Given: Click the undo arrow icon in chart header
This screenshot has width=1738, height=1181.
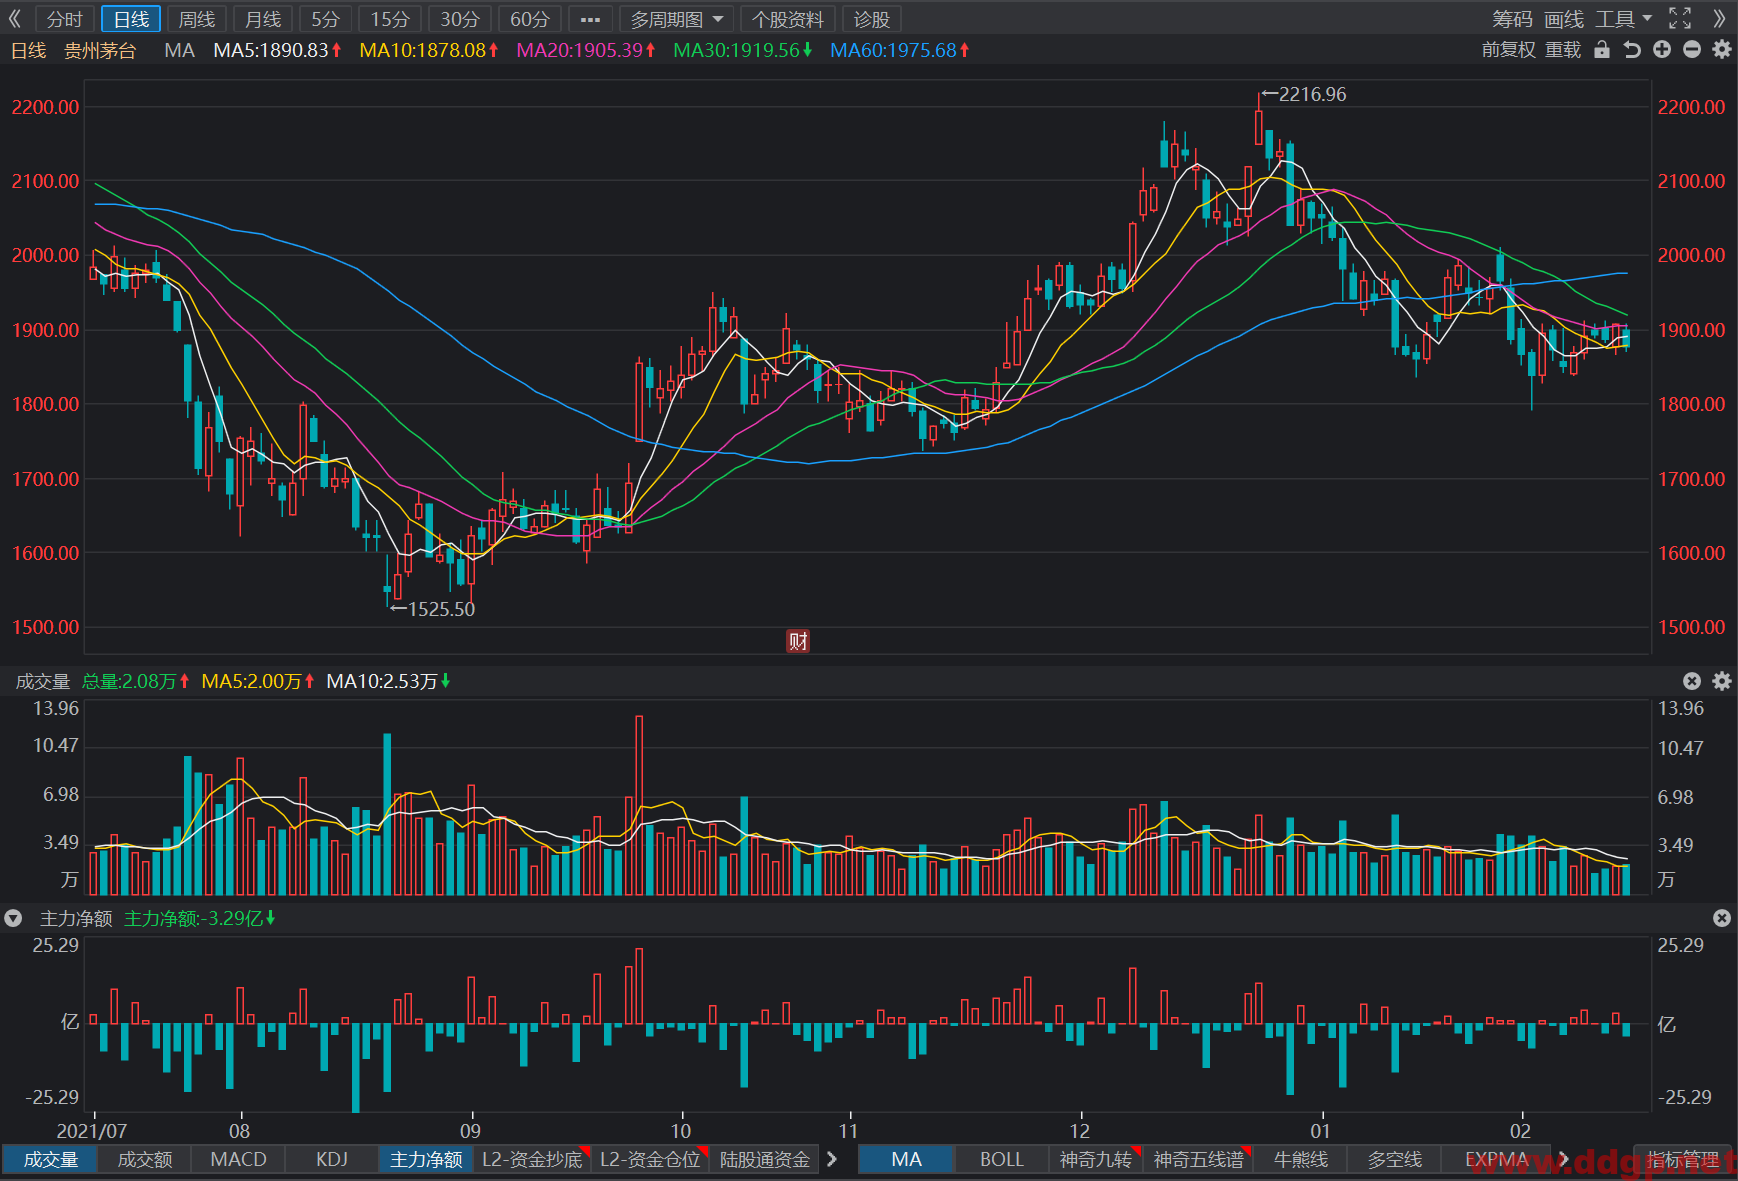Looking at the screenshot, I should [1632, 50].
